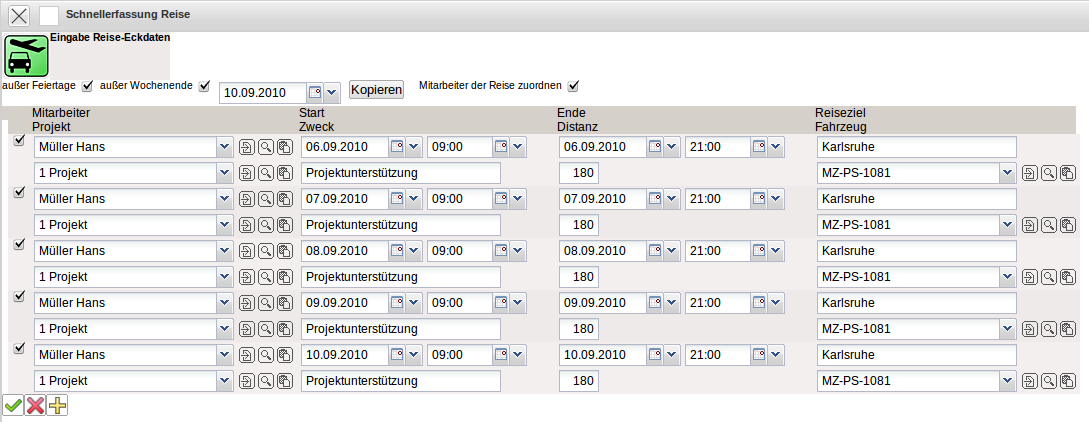This screenshot has width=1089, height=422.
Task: Open calendar icon for start date 08.09.2010
Action: coord(396,251)
